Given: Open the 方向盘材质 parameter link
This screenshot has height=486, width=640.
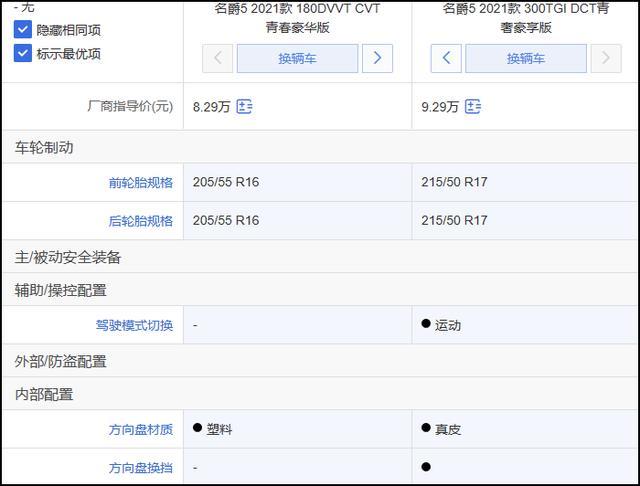Looking at the screenshot, I should coord(141,430).
